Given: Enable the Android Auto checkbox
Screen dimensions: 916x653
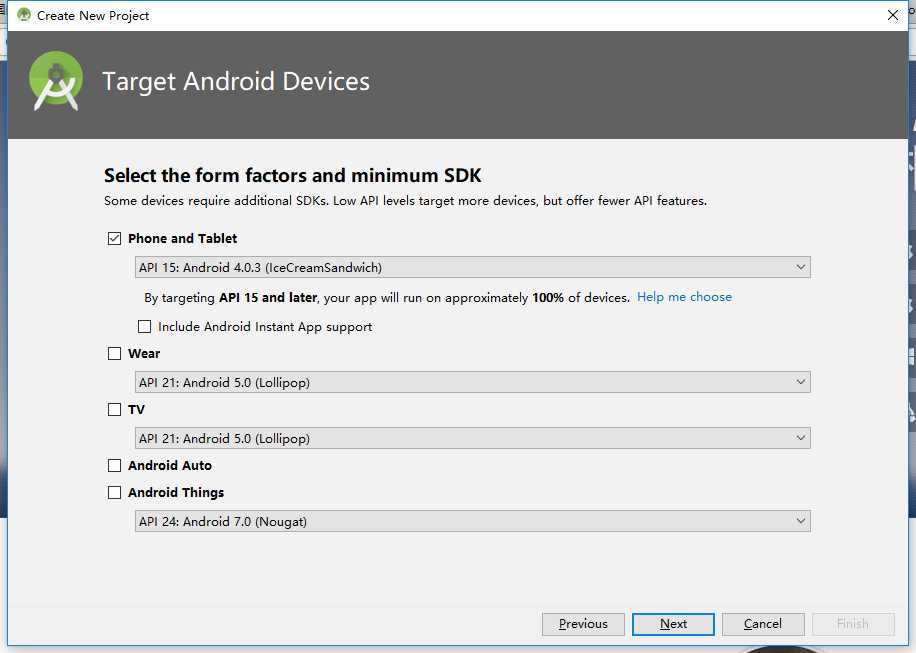Looking at the screenshot, I should (x=114, y=466).
